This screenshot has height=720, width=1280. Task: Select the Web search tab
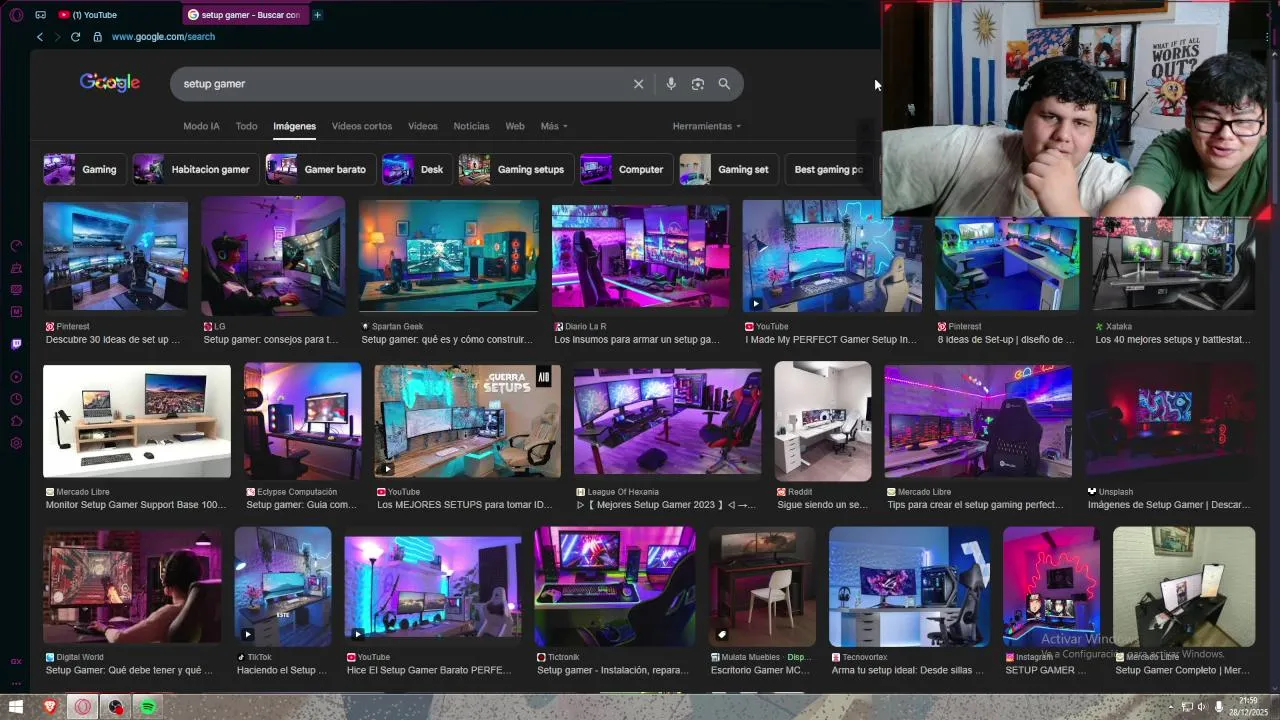515,126
